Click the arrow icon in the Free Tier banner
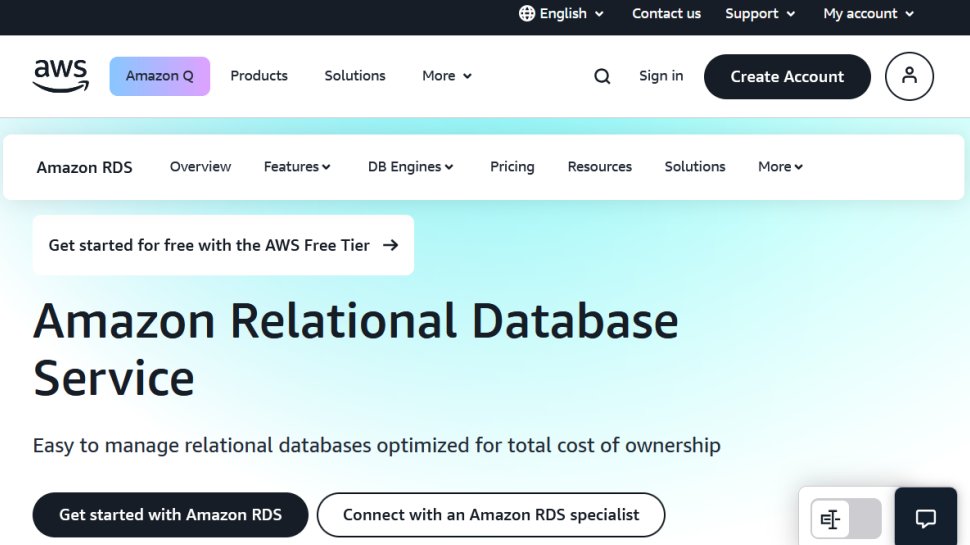The height and width of the screenshot is (545, 970). 390,246
